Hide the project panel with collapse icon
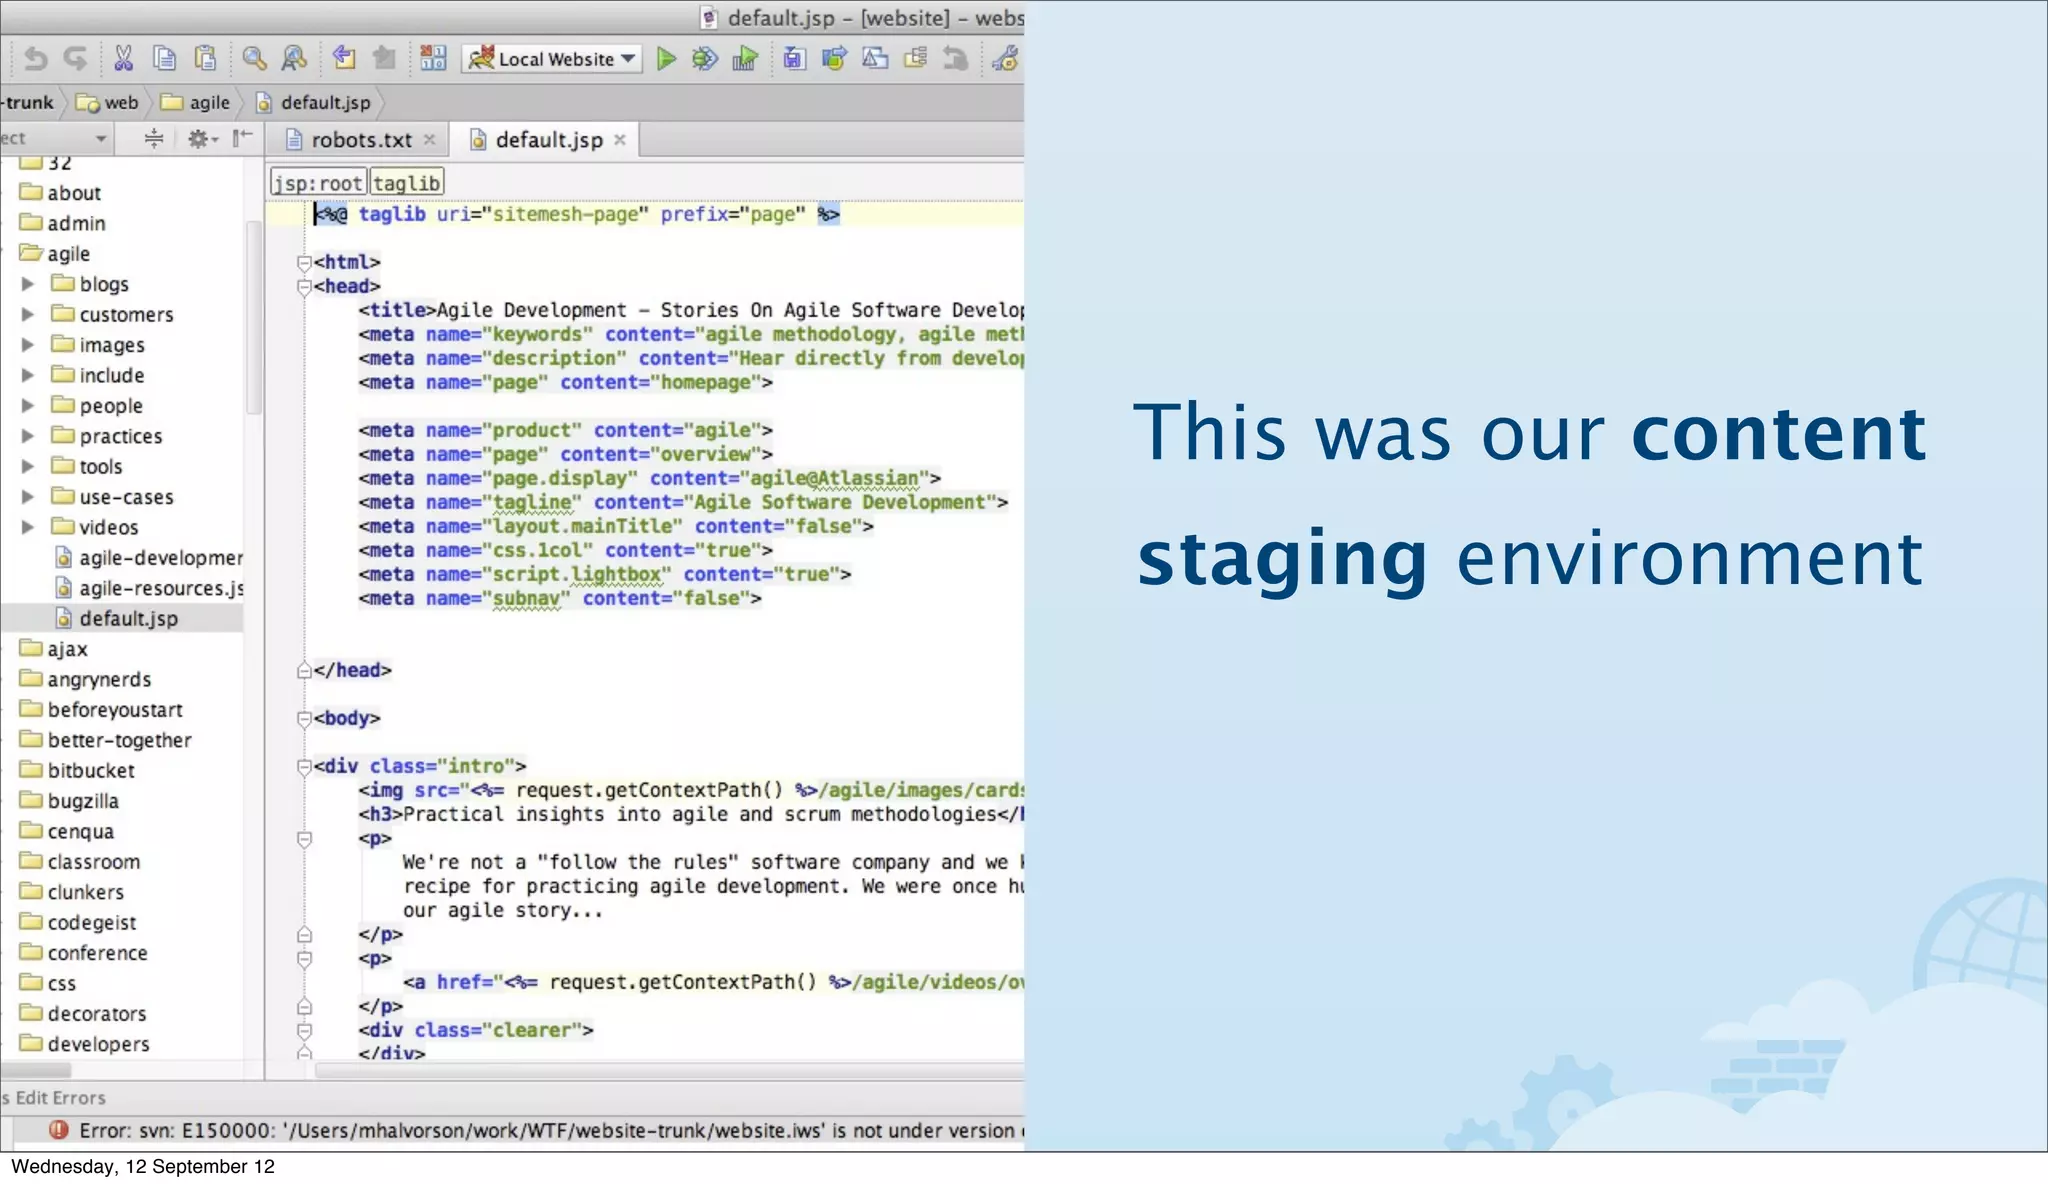This screenshot has height=1184, width=2048. click(242, 138)
